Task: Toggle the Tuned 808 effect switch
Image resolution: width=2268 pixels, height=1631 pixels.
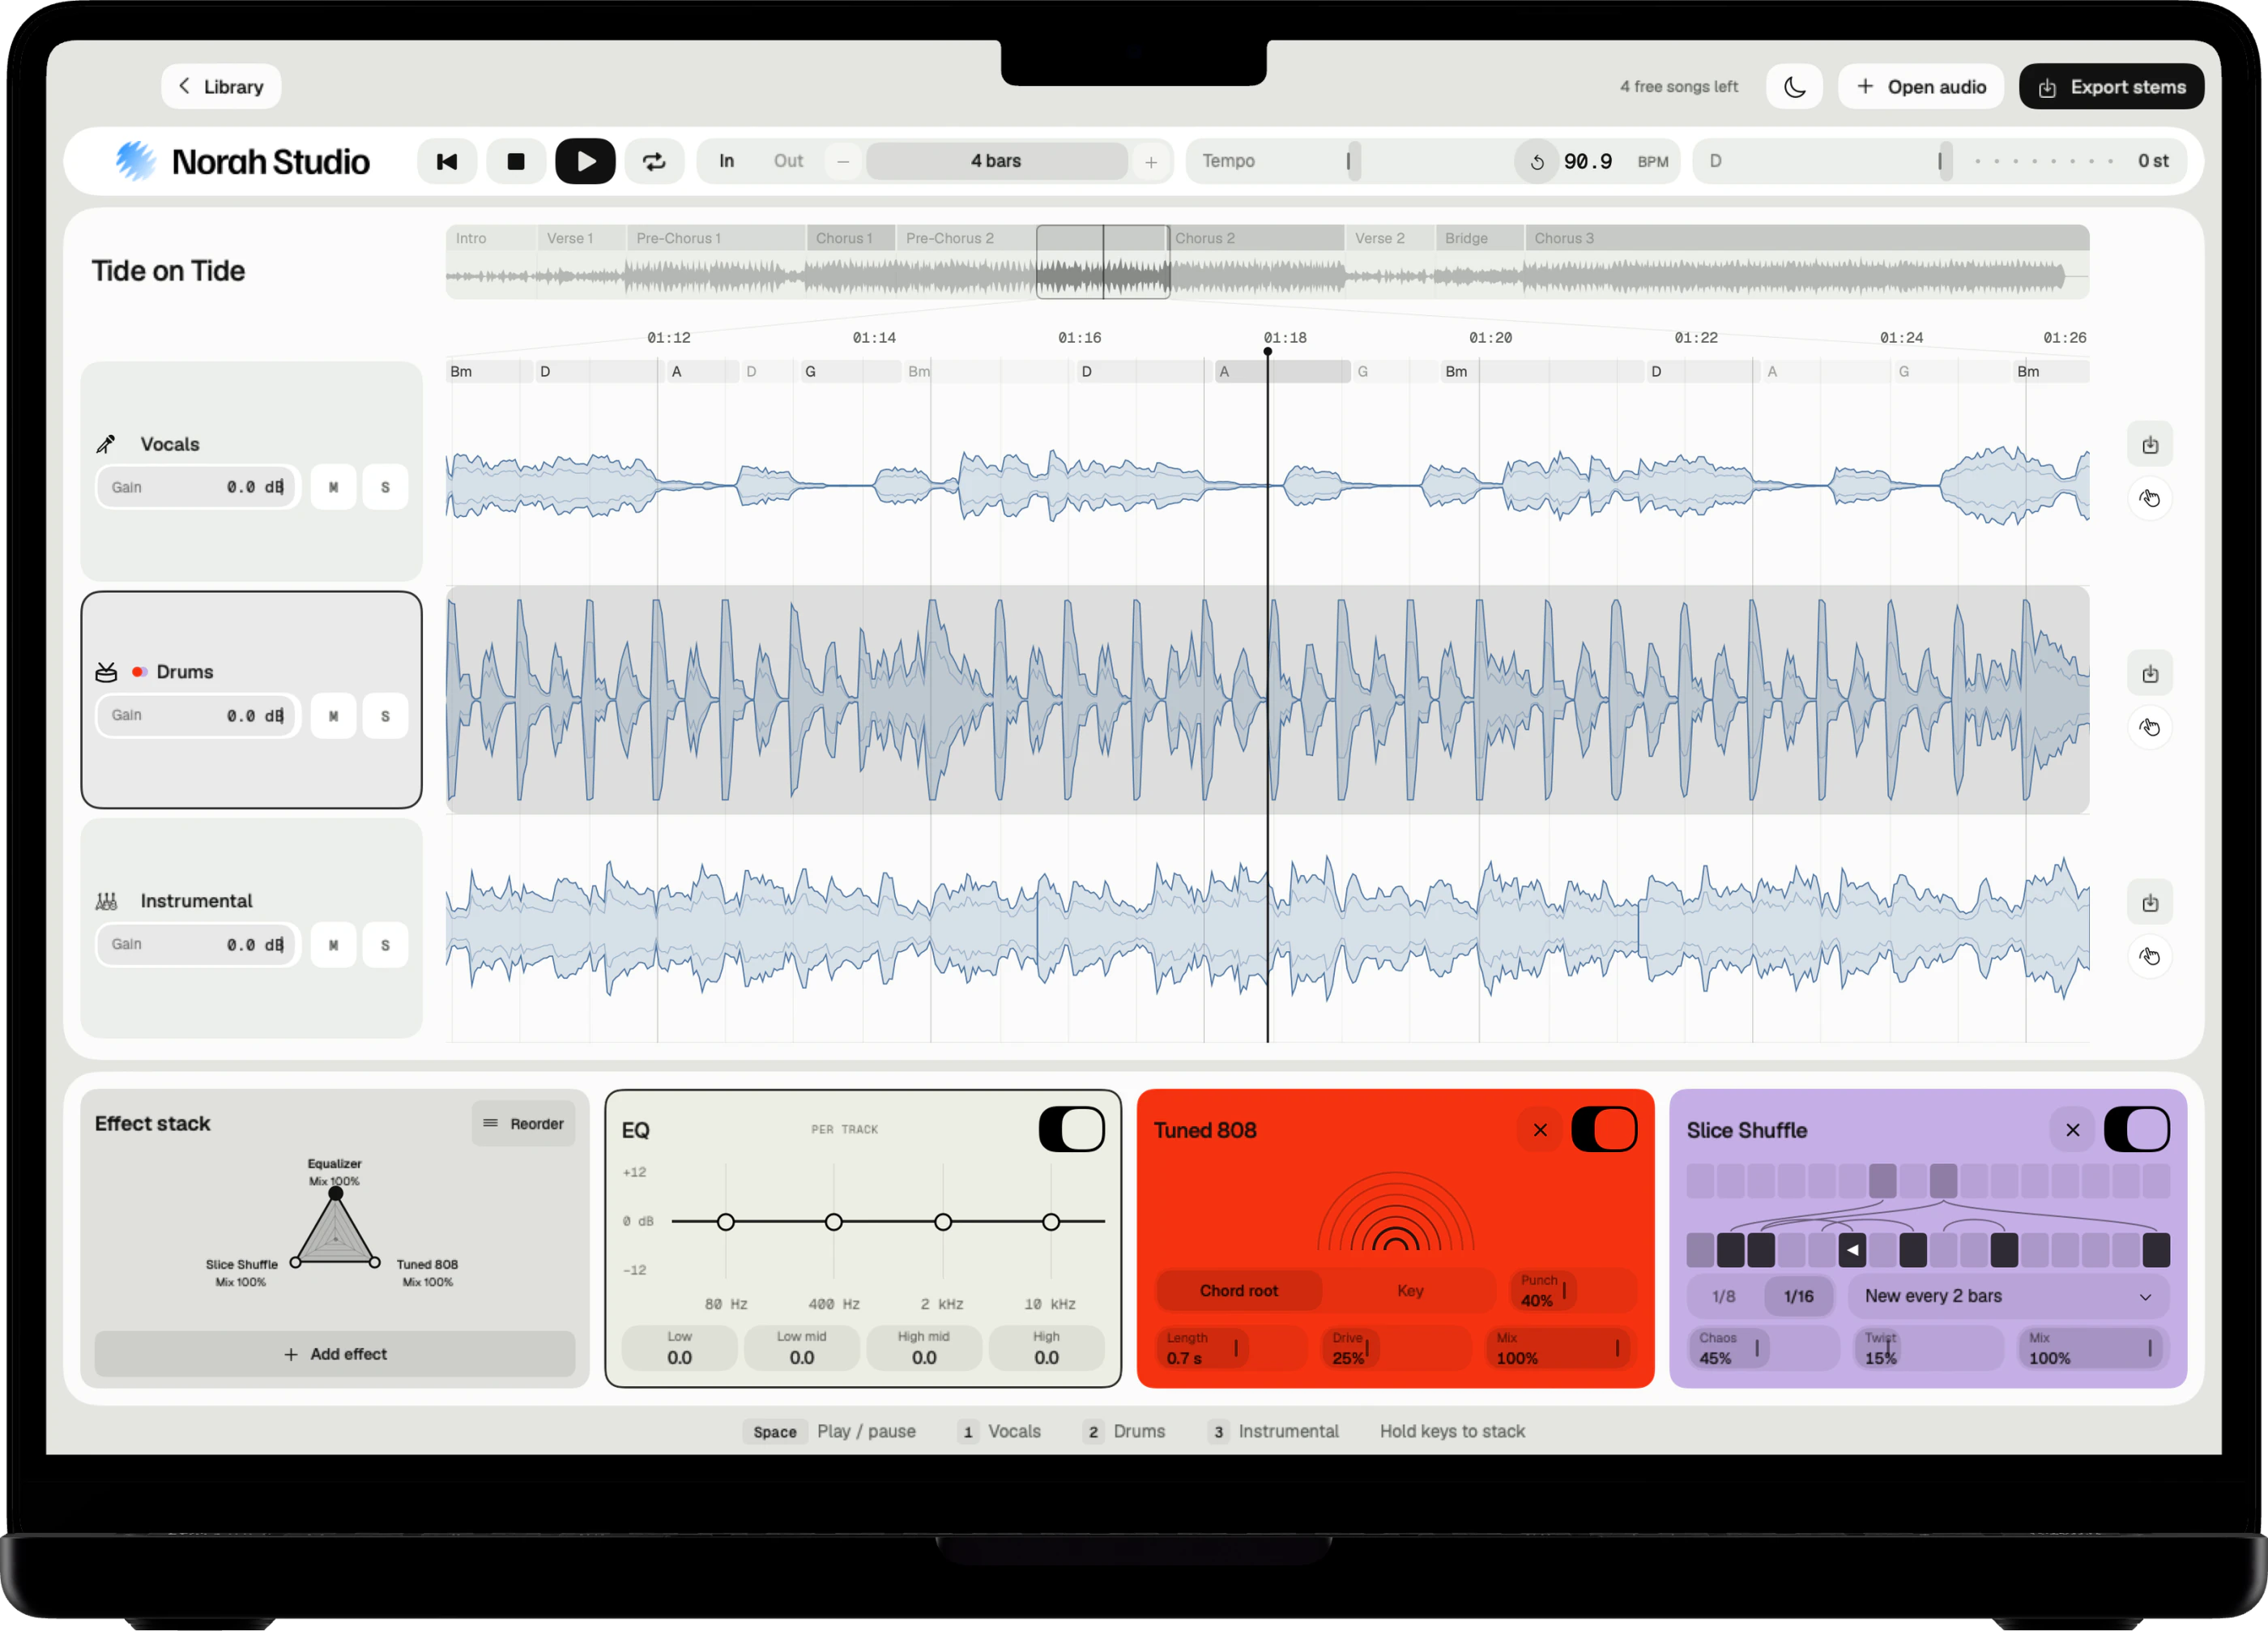Action: point(1604,1130)
